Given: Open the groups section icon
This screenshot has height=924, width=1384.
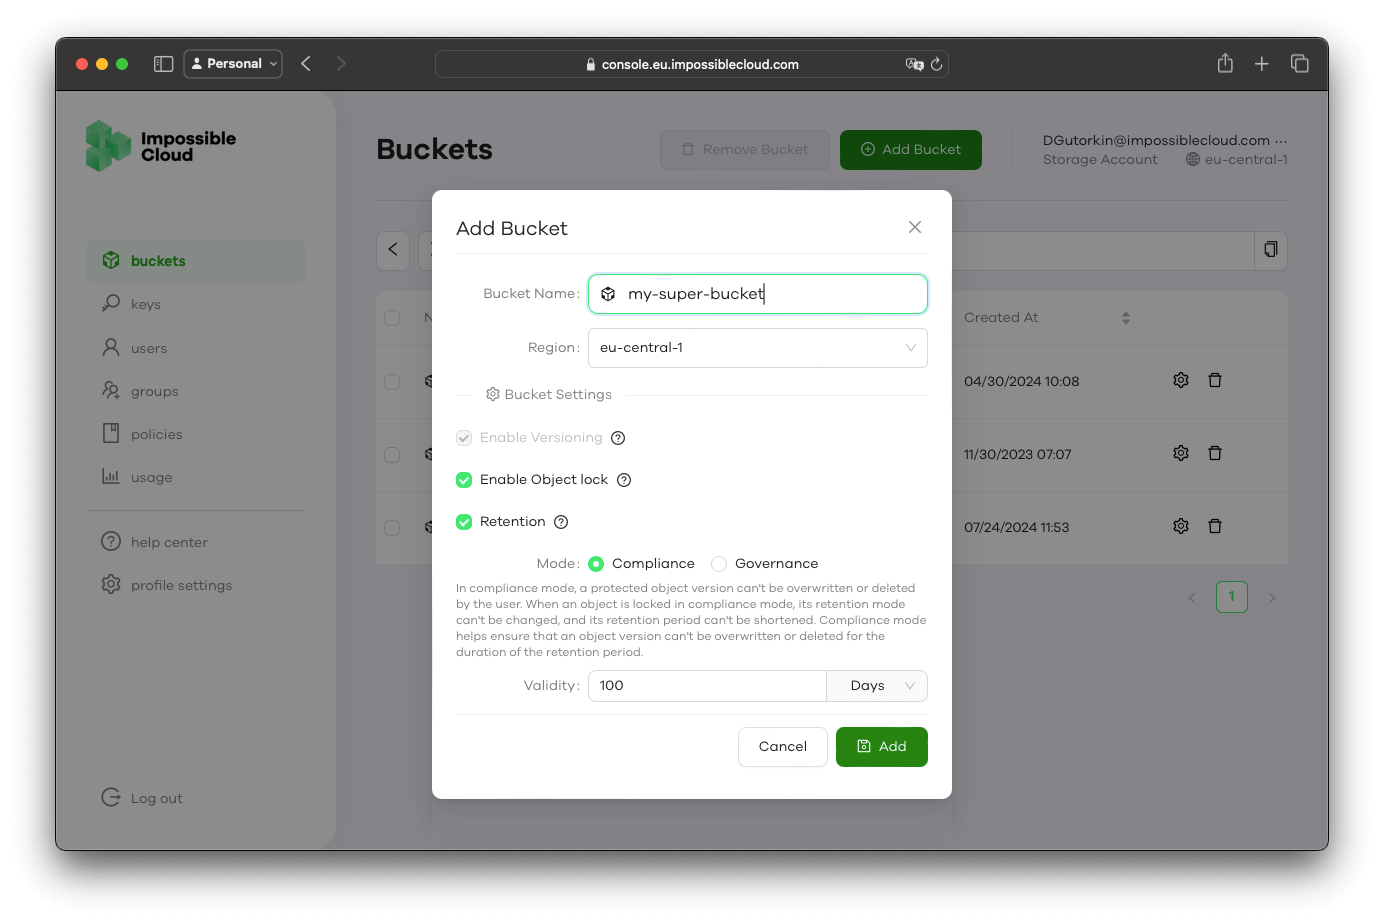Looking at the screenshot, I should coord(111,390).
